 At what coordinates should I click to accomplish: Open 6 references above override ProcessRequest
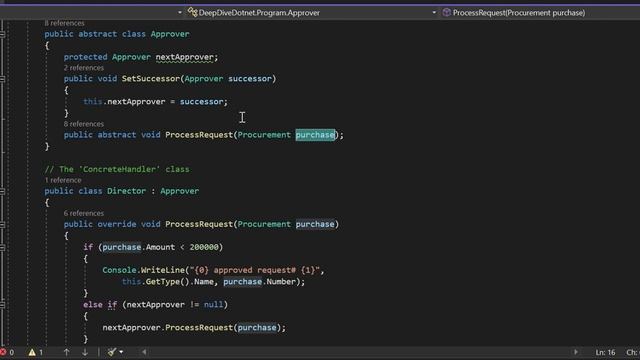[x=84, y=213]
